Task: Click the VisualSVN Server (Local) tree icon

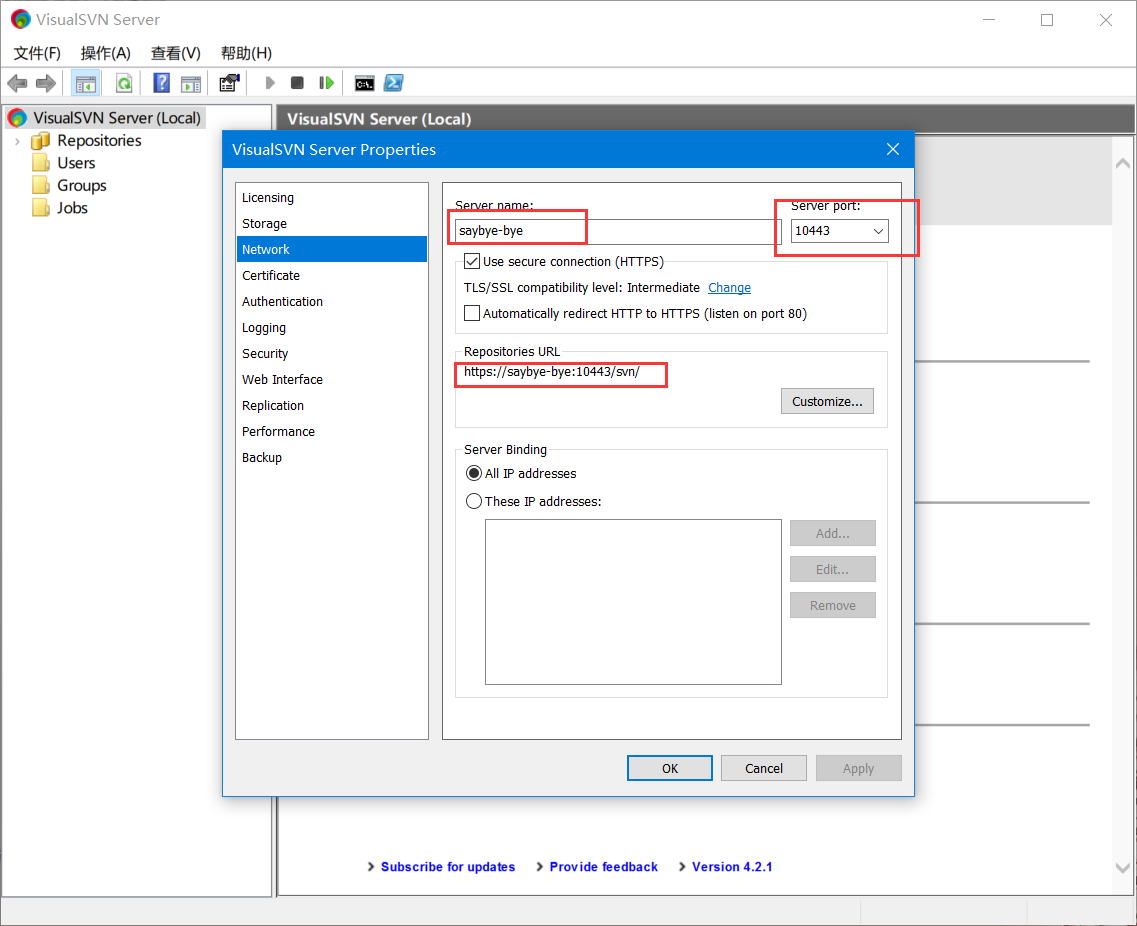Action: 17,117
